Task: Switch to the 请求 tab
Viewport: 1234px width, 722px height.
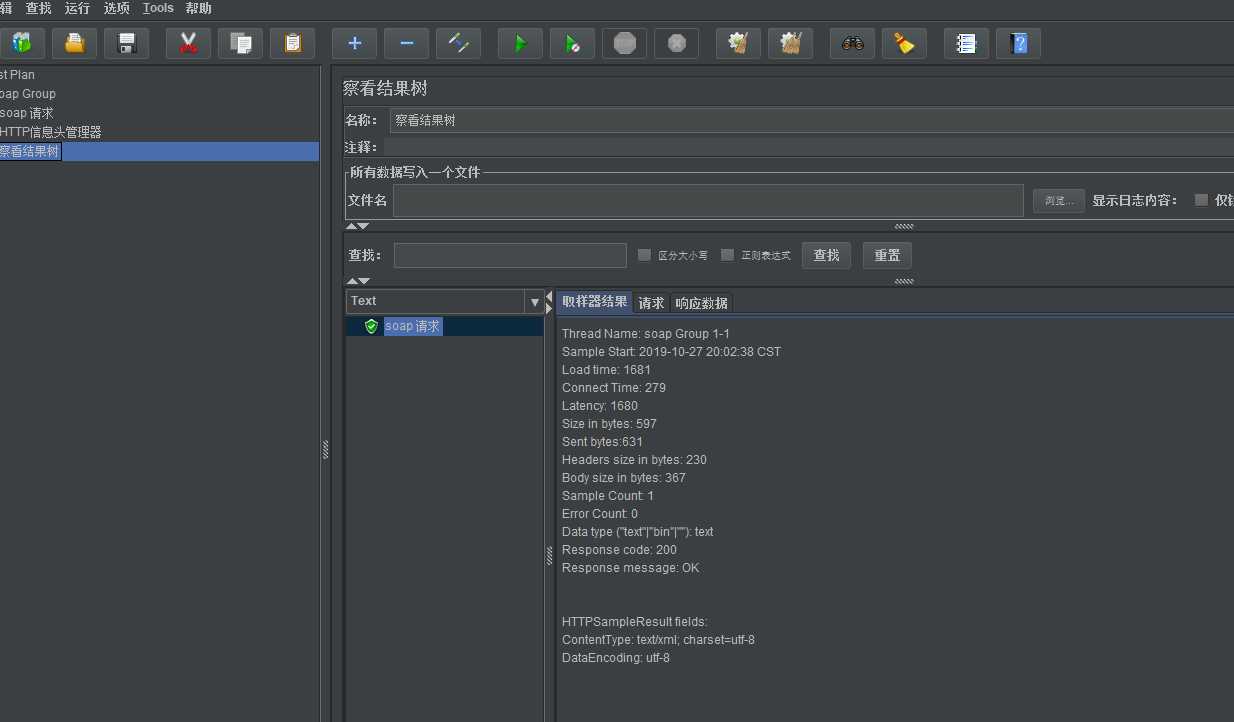Action: pos(651,303)
